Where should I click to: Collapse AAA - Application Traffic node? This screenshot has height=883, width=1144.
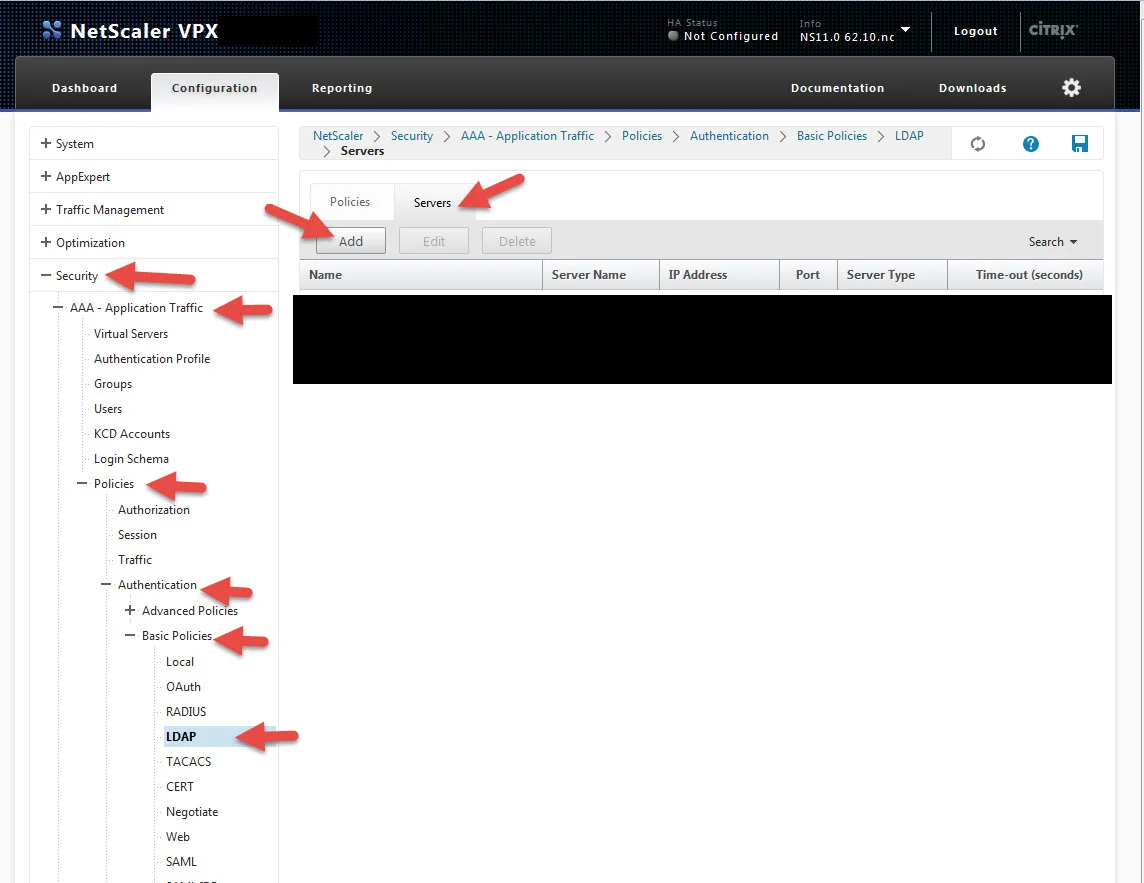[x=58, y=307]
